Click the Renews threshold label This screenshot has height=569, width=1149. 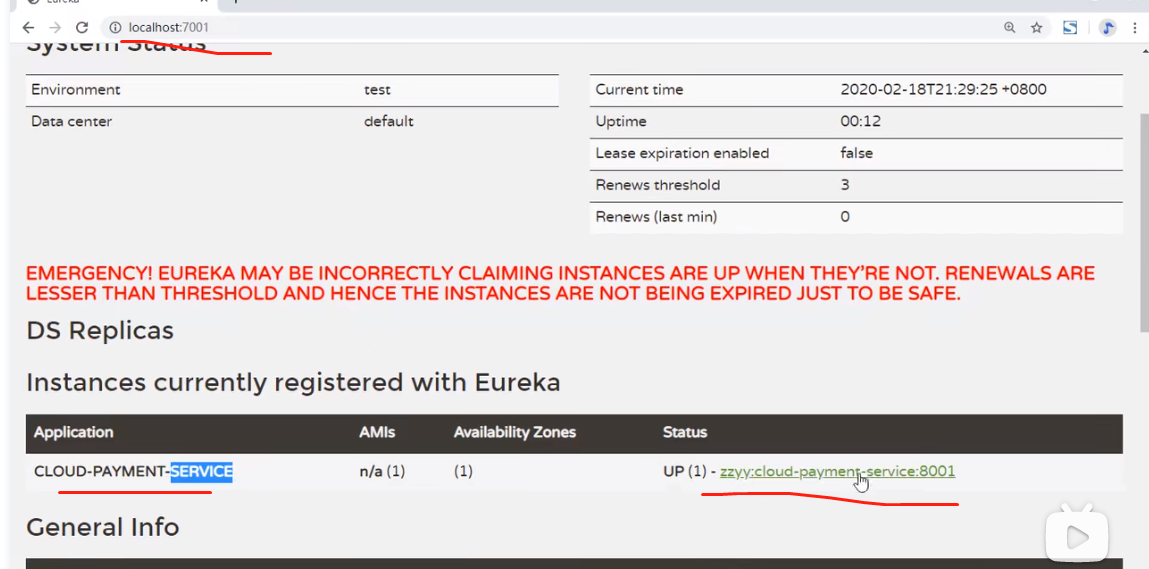coord(658,185)
